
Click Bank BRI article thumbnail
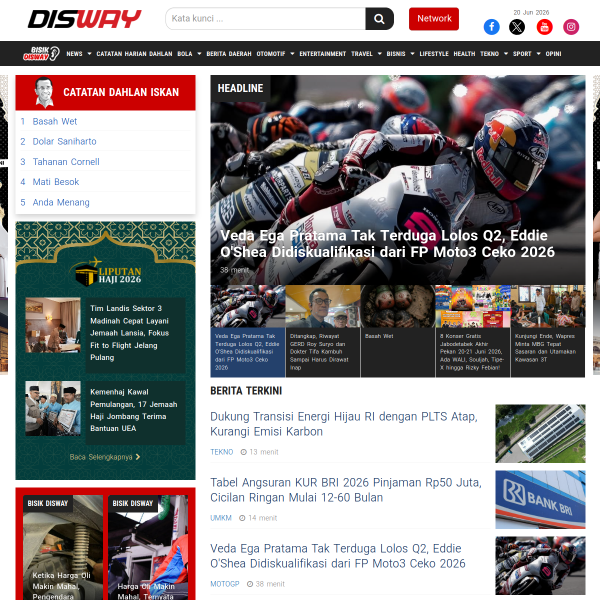coord(540,499)
